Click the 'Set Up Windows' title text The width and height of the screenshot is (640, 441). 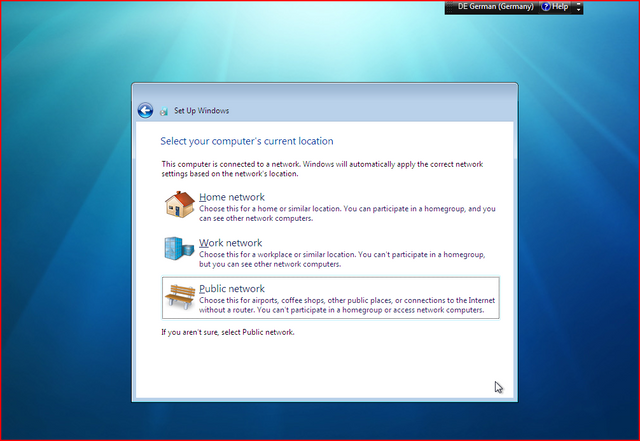tap(201, 111)
